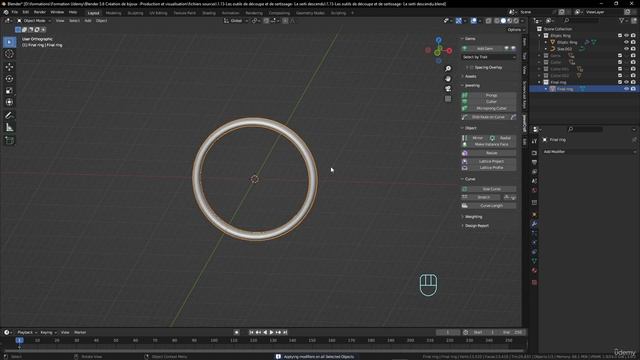Viewport: 640px width, 360px height.
Task: Open the Render menu
Action: point(40,12)
